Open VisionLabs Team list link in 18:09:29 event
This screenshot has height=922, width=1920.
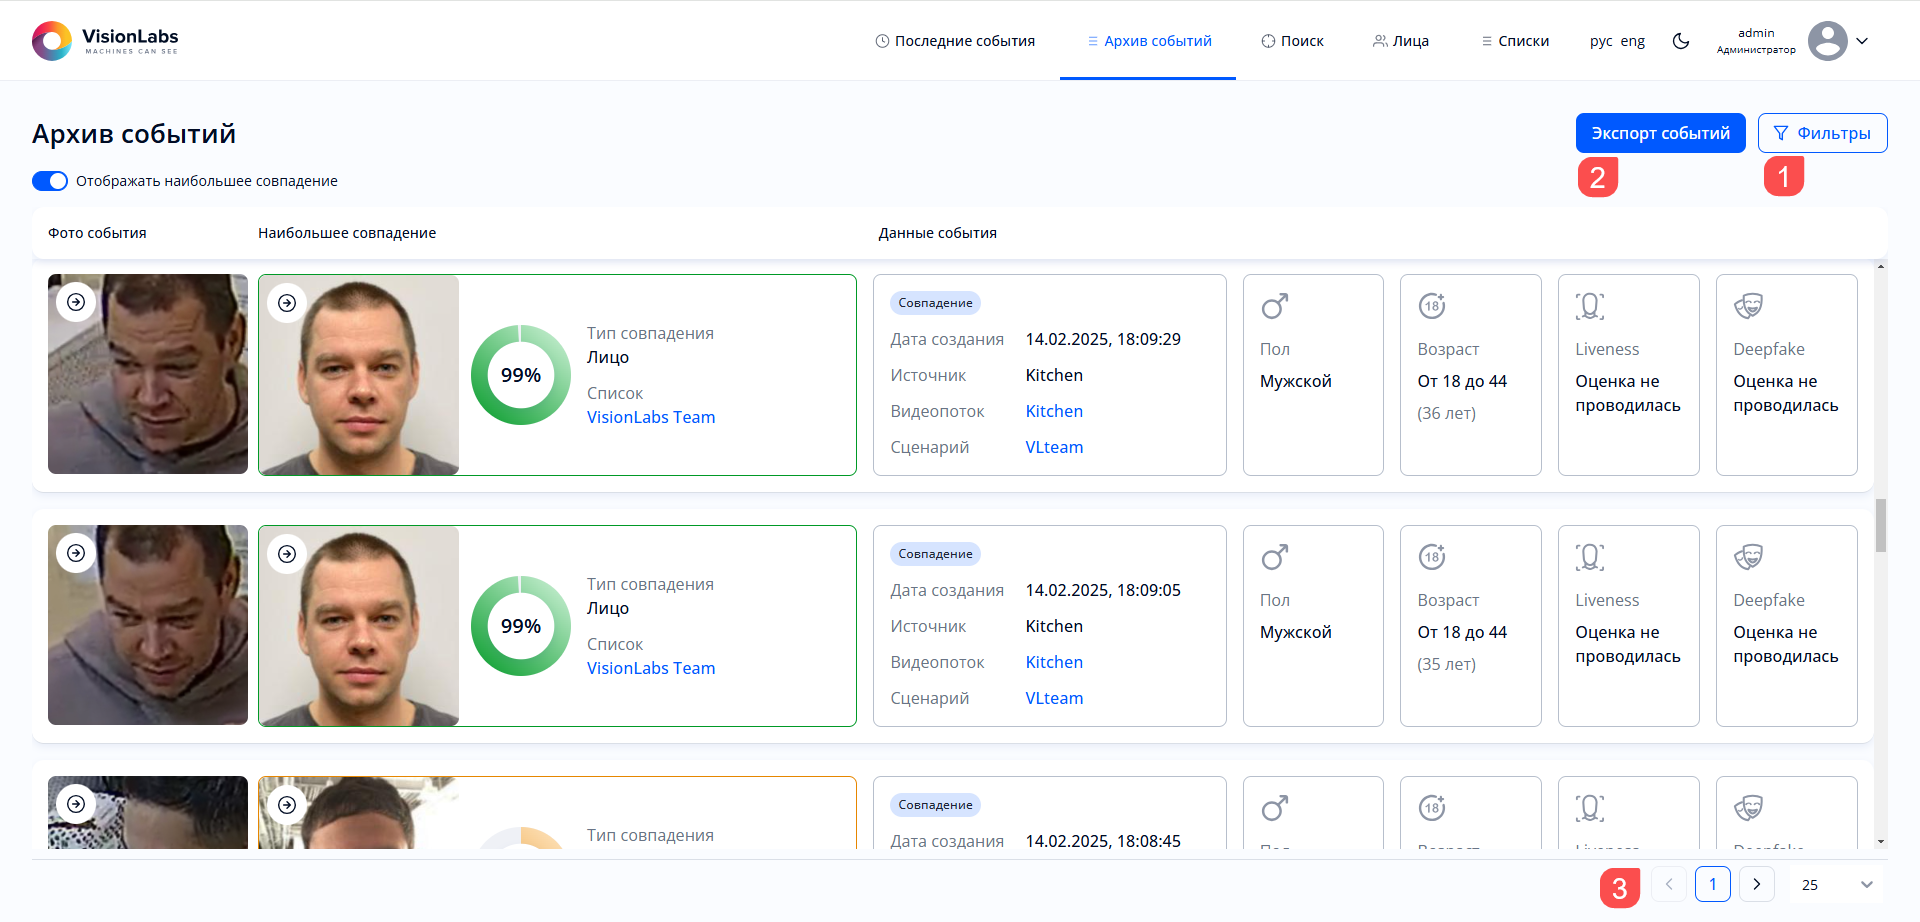(x=651, y=417)
